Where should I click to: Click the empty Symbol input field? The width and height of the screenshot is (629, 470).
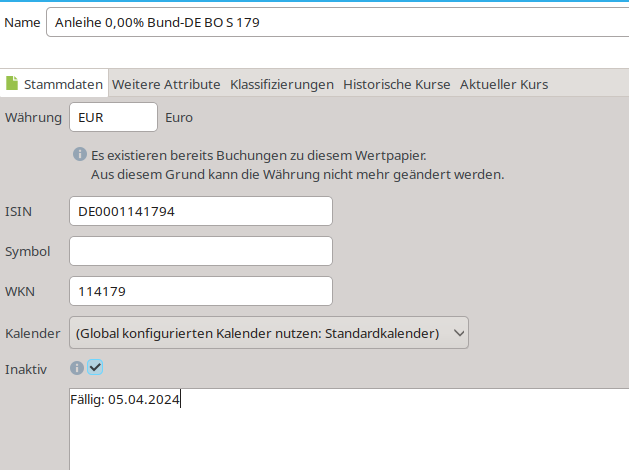click(x=200, y=251)
